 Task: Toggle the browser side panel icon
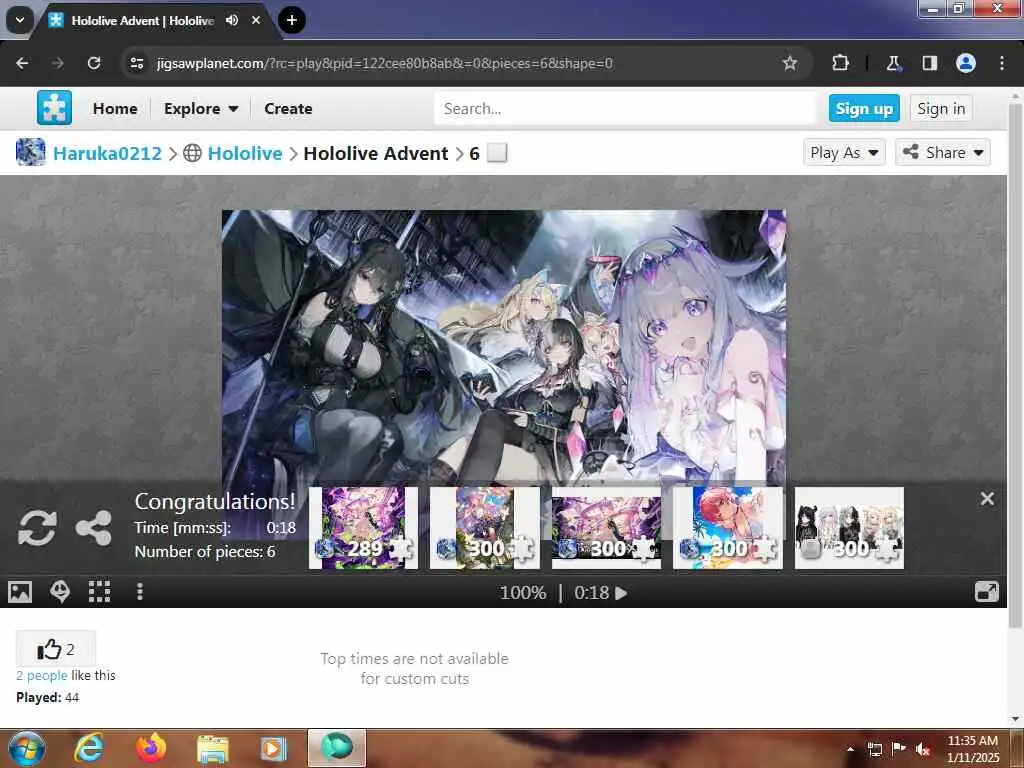(x=929, y=63)
